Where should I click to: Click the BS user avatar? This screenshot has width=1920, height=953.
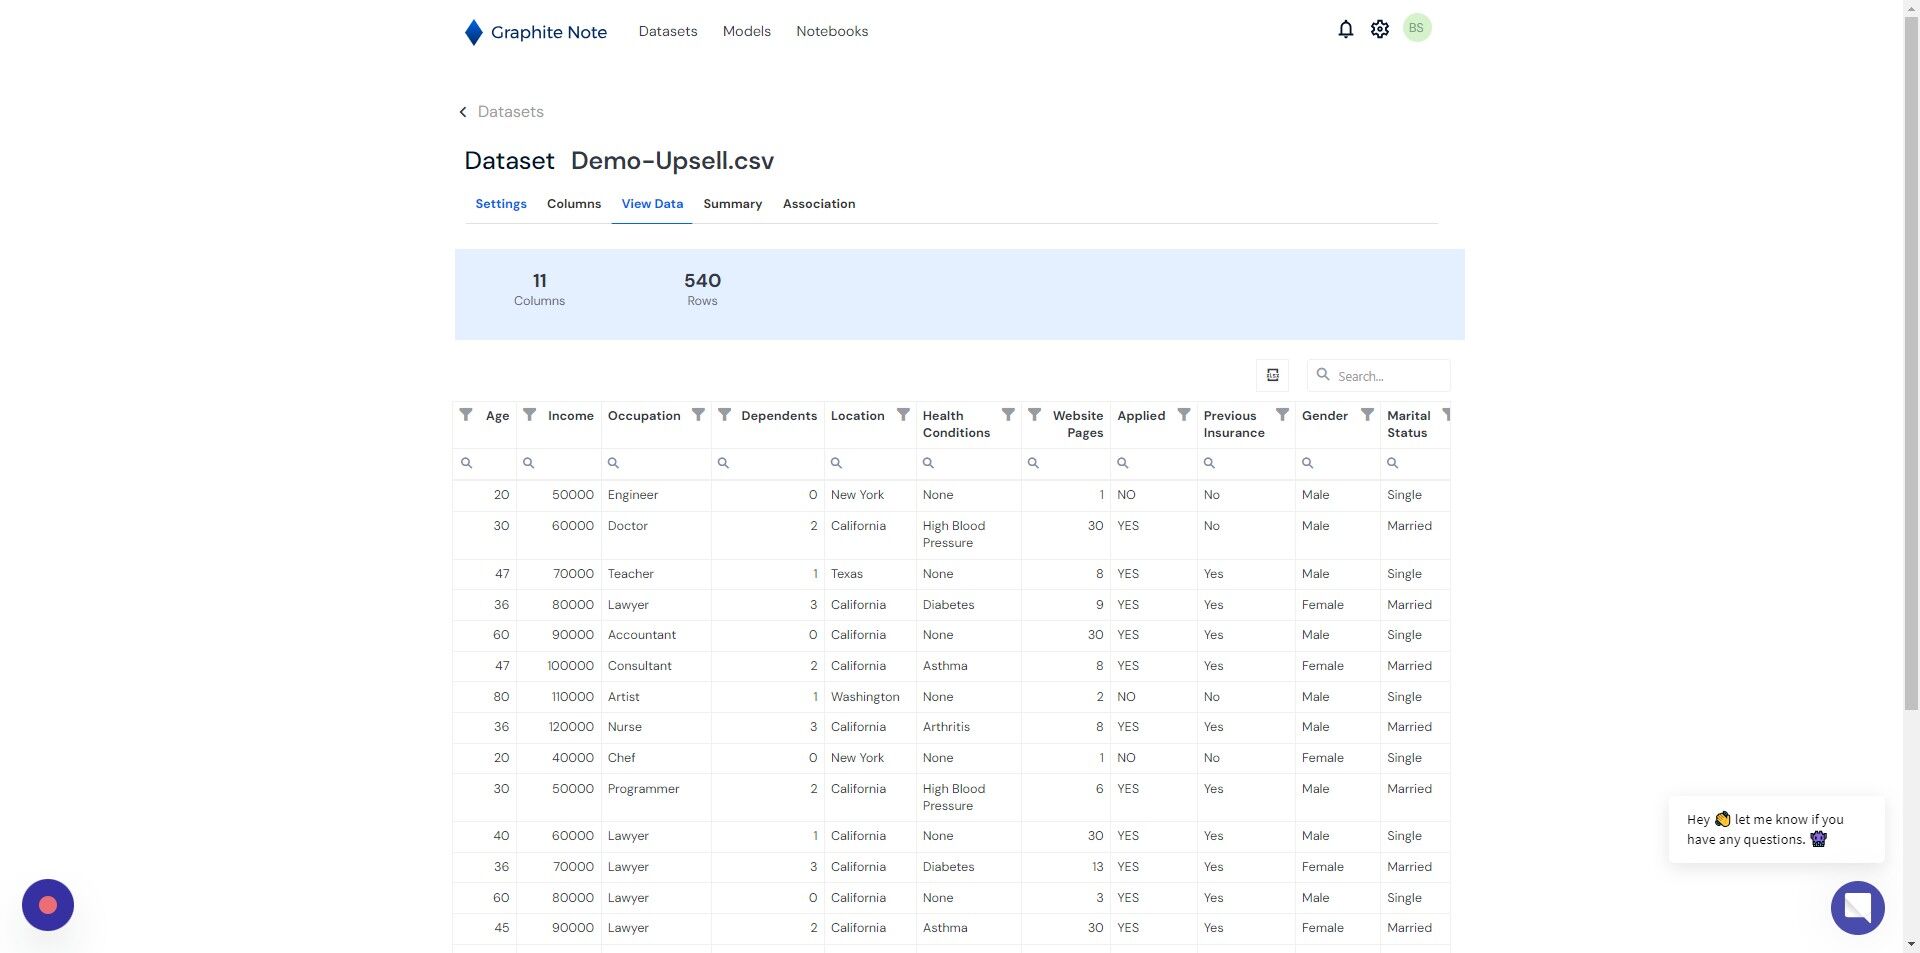1416,28
